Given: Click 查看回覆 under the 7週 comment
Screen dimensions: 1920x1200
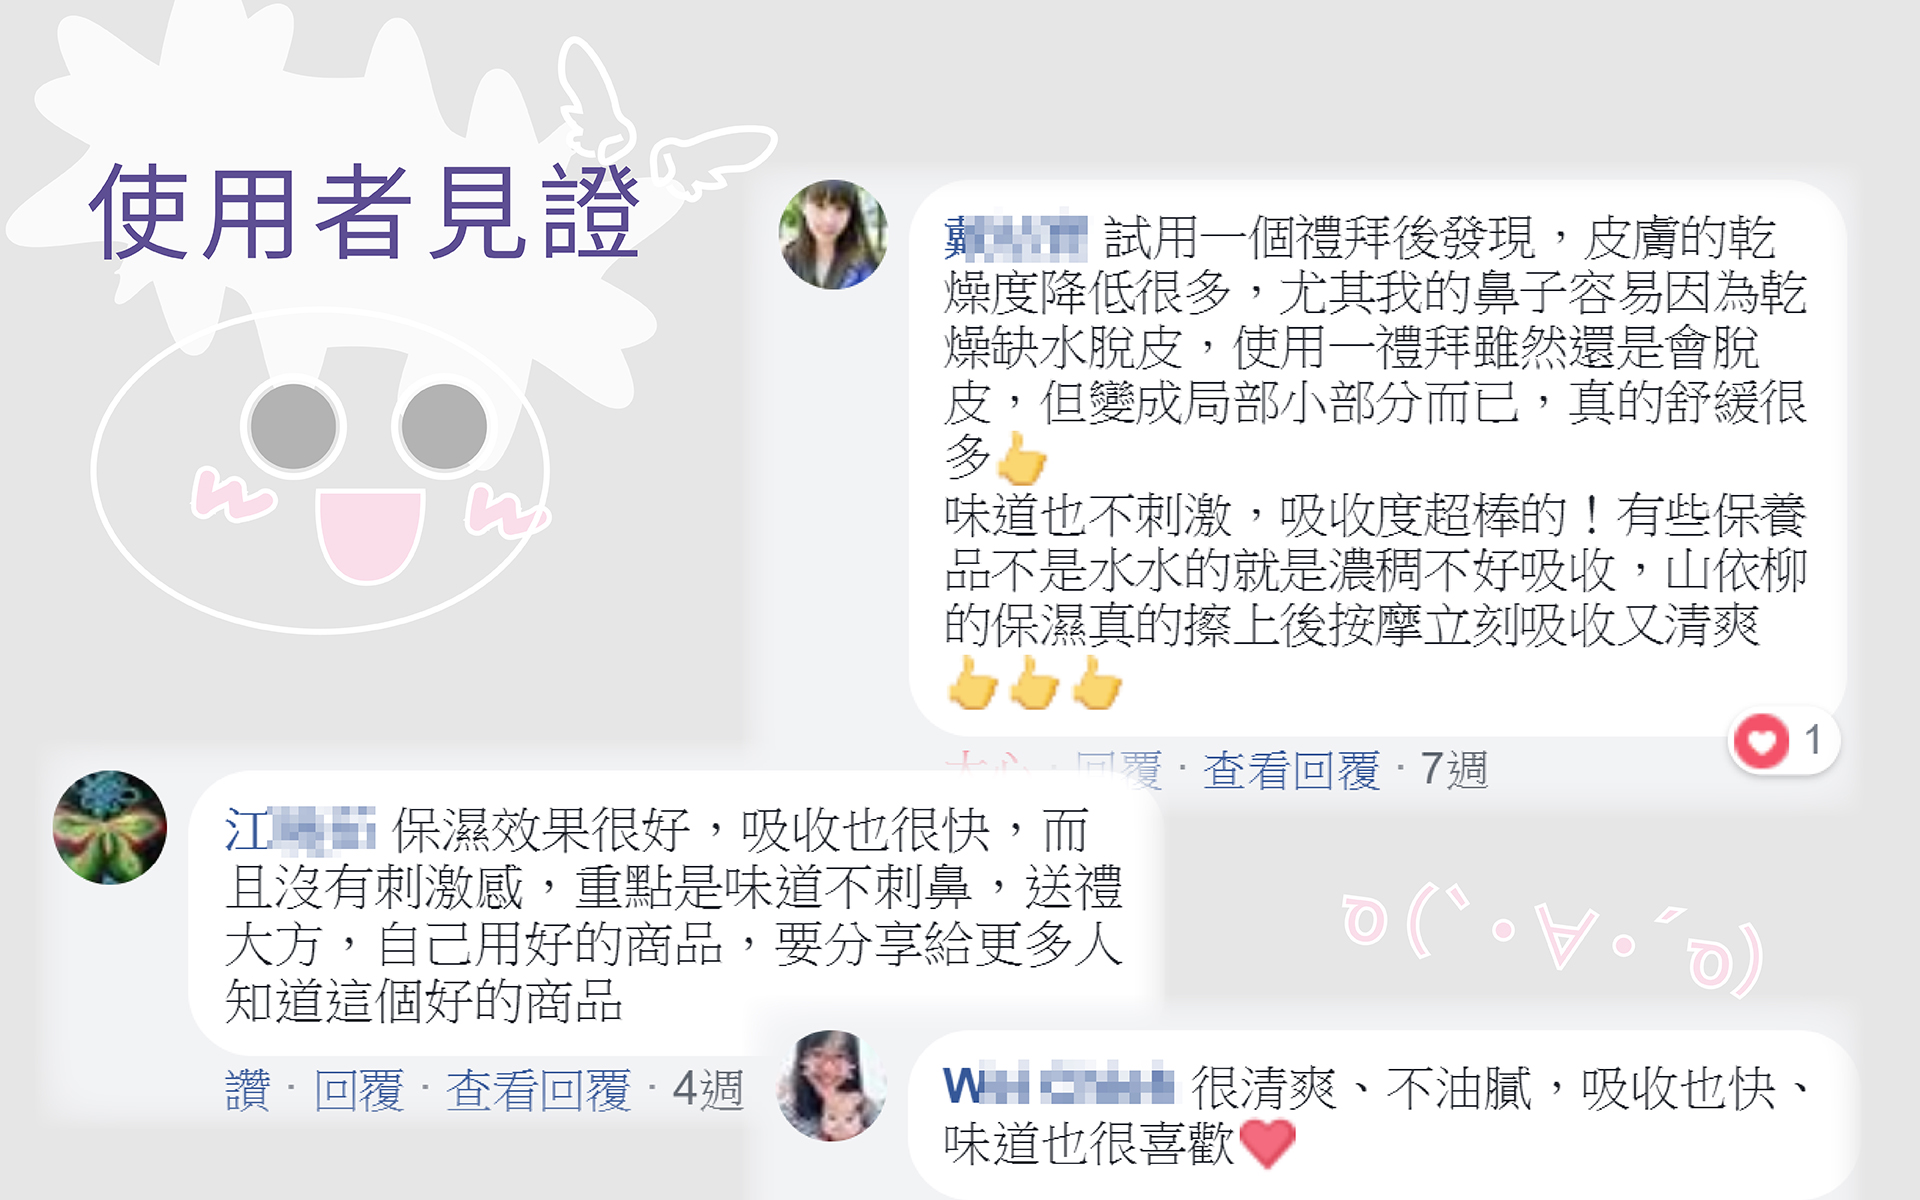Looking at the screenshot, I should [1291, 771].
